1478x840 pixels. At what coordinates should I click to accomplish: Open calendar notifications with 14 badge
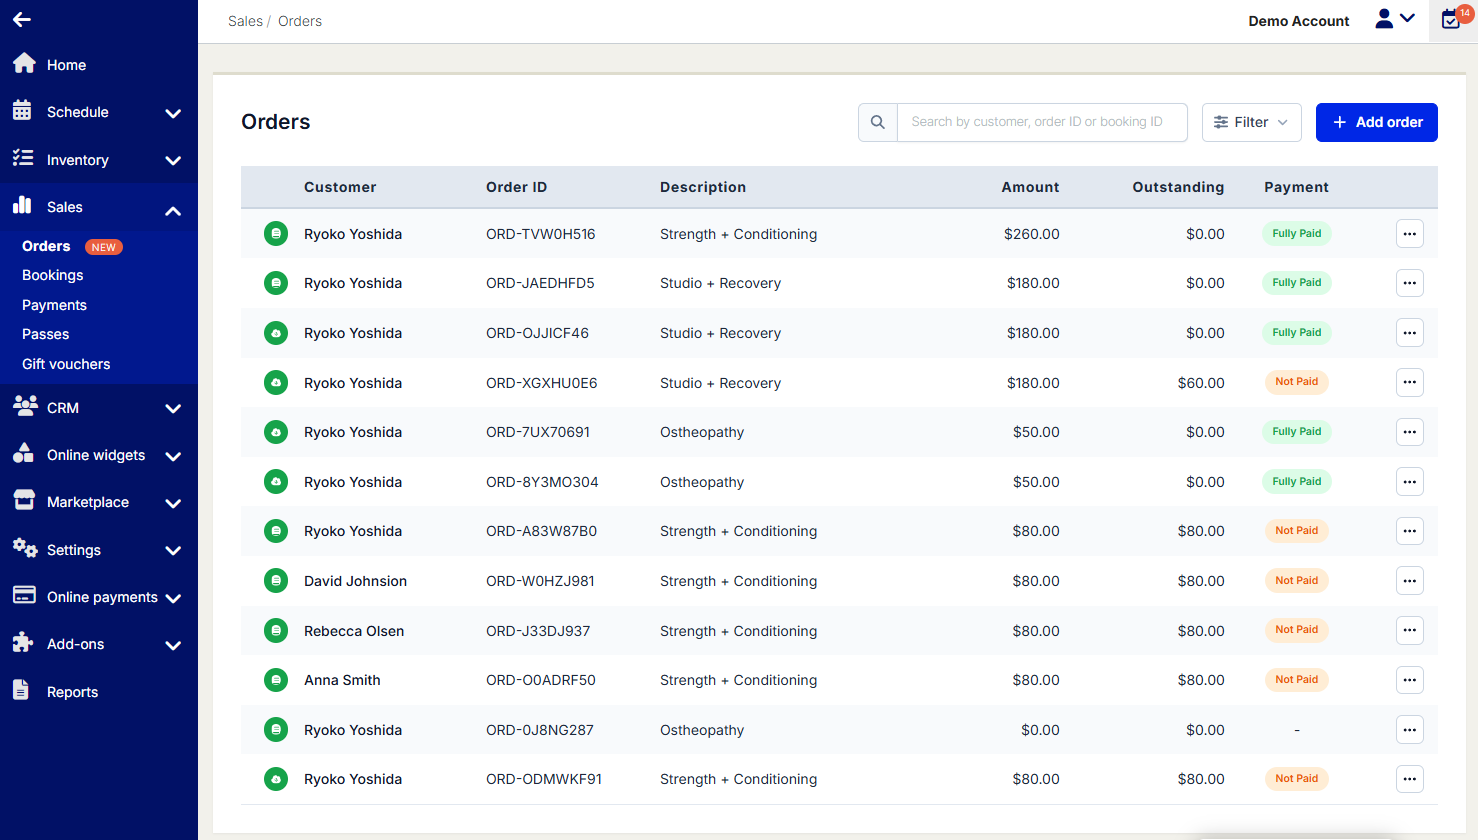[x=1453, y=19]
